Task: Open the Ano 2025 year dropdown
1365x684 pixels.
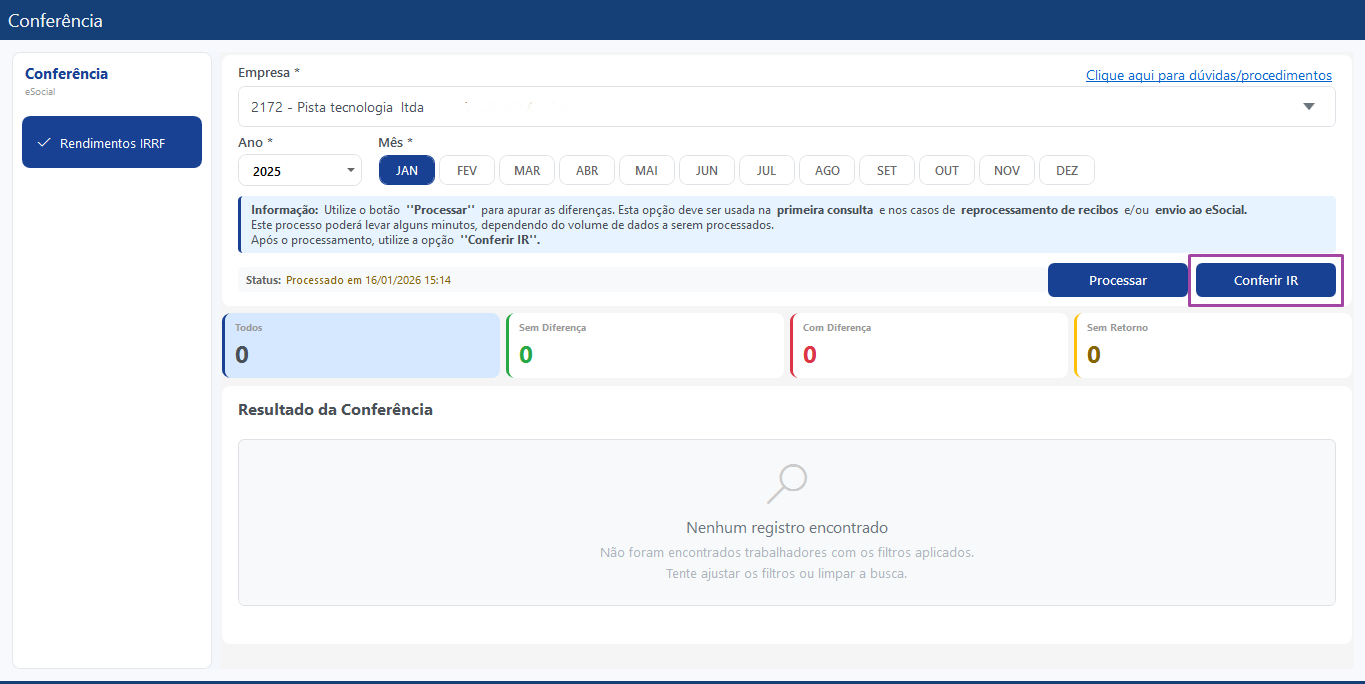Action: 300,170
